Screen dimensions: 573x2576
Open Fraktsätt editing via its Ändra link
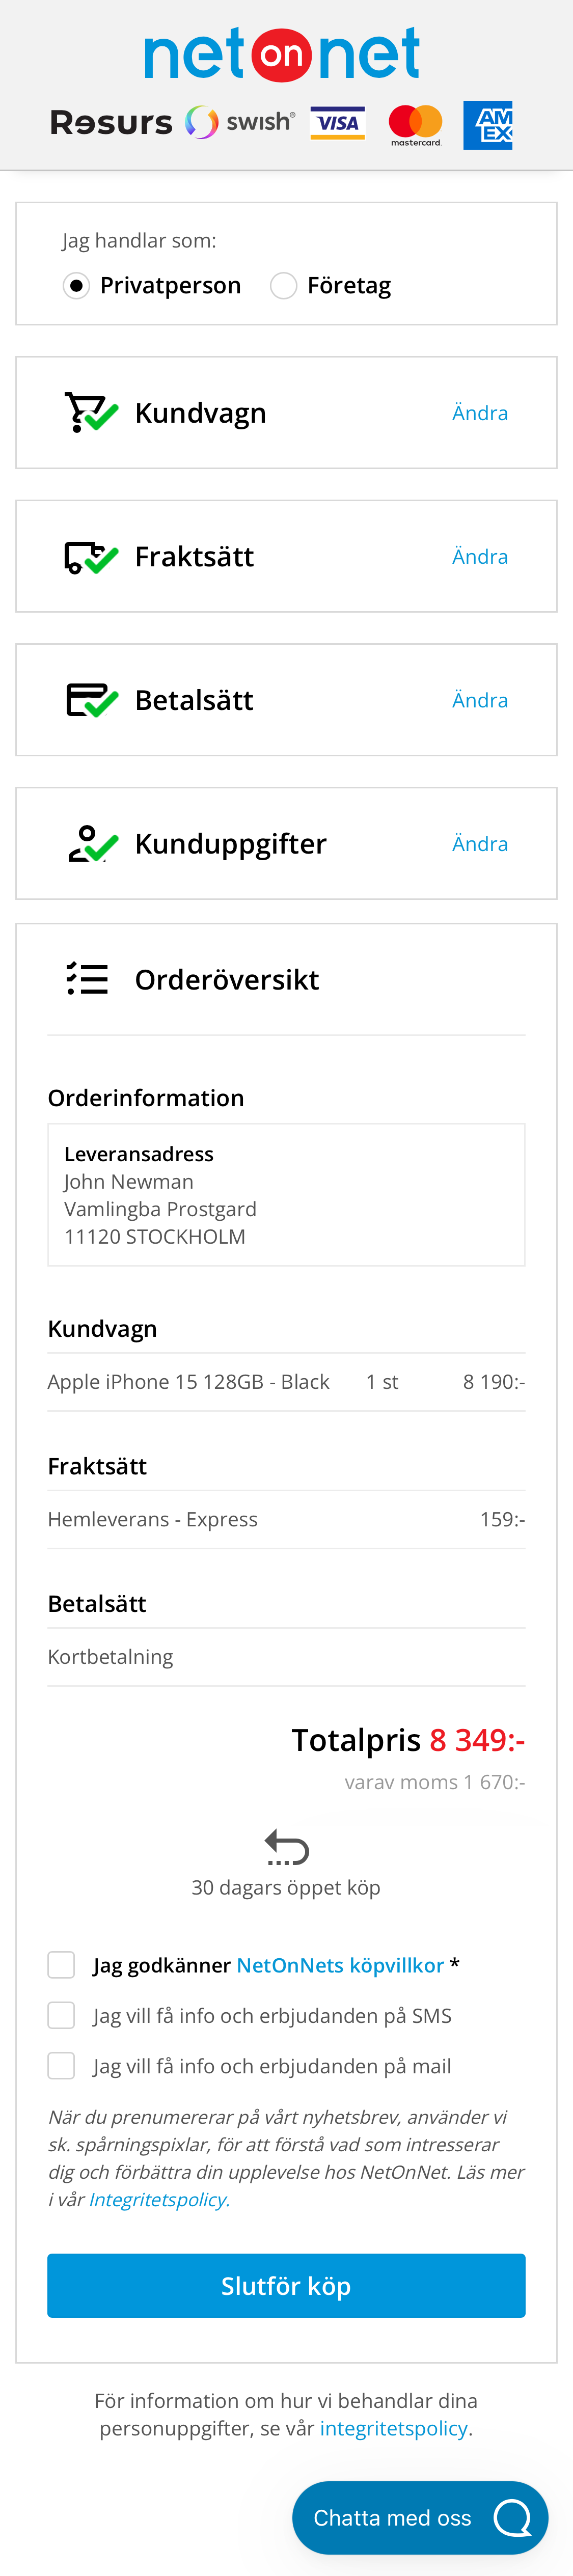click(x=480, y=556)
